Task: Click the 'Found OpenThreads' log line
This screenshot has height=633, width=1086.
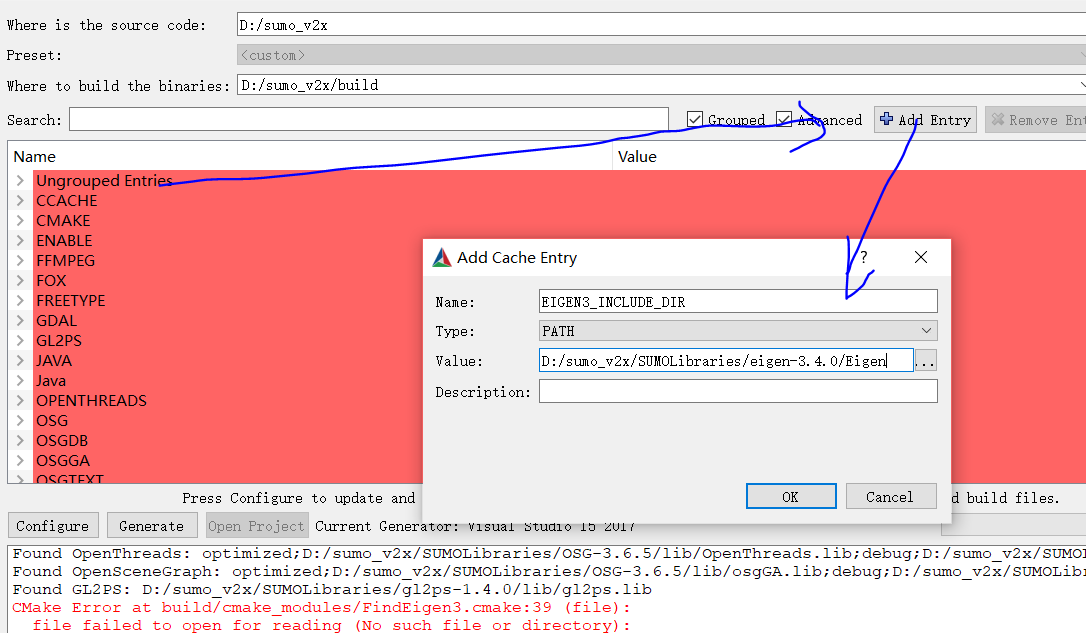Action: coord(549,553)
